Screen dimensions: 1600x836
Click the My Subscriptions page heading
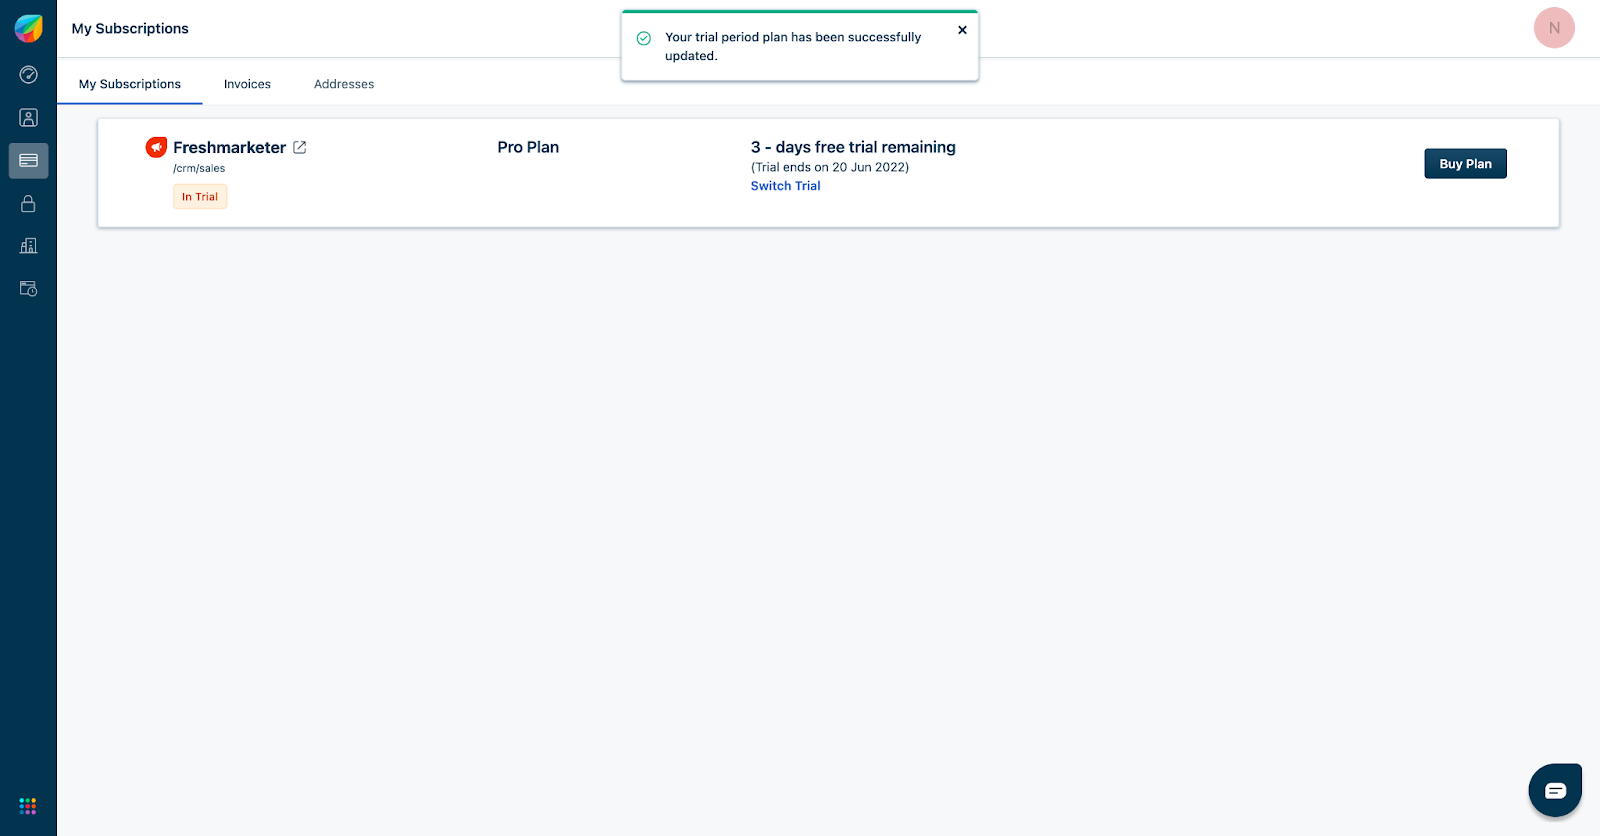point(130,28)
